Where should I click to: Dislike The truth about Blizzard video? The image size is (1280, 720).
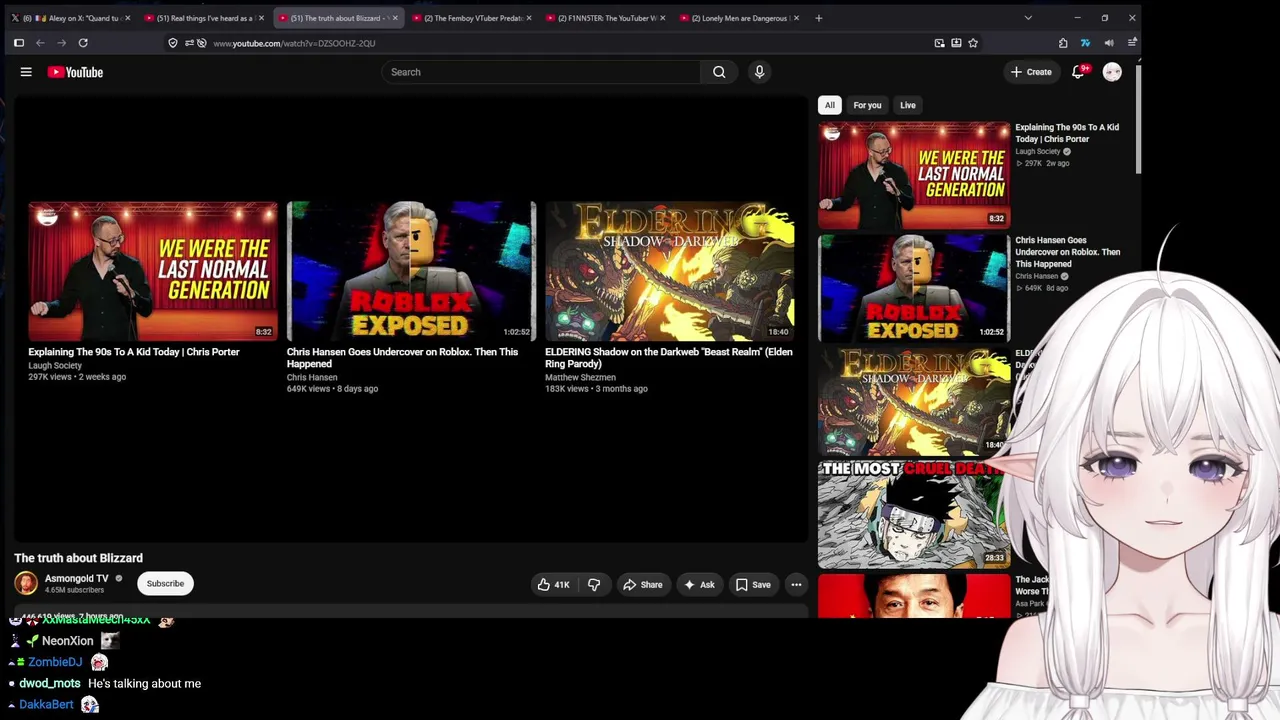pyautogui.click(x=594, y=585)
